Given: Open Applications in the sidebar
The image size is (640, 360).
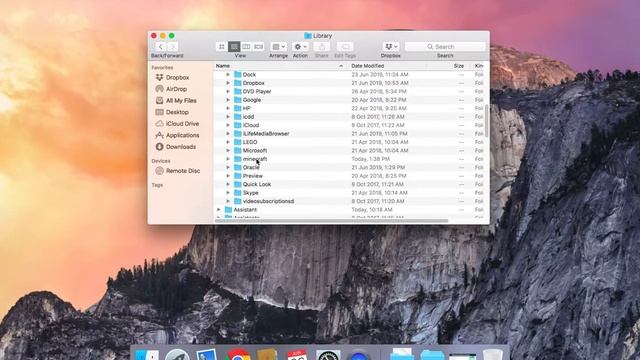Looking at the screenshot, I should click(182, 135).
